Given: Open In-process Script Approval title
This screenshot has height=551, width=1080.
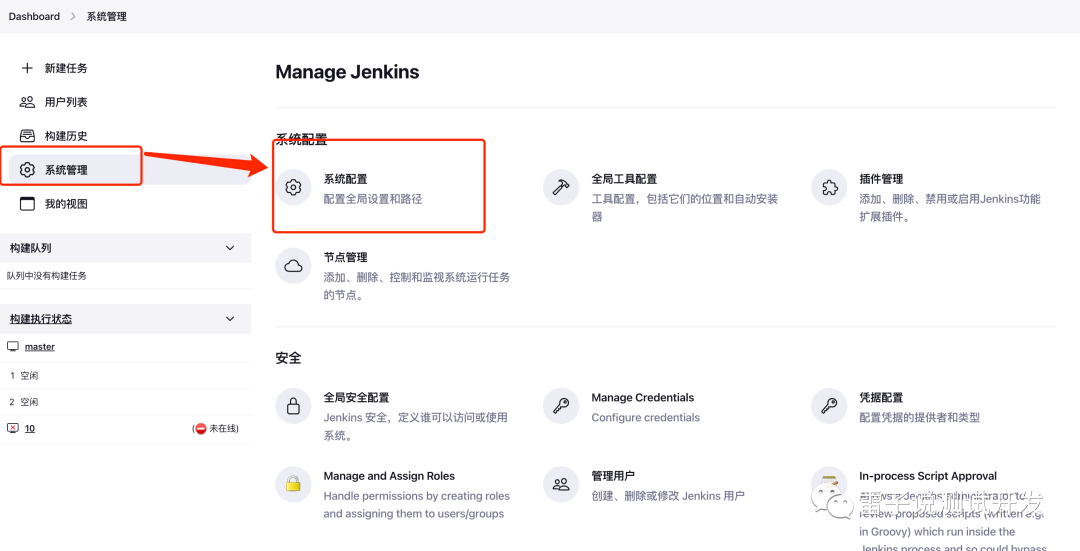Looking at the screenshot, I should coord(928,476).
